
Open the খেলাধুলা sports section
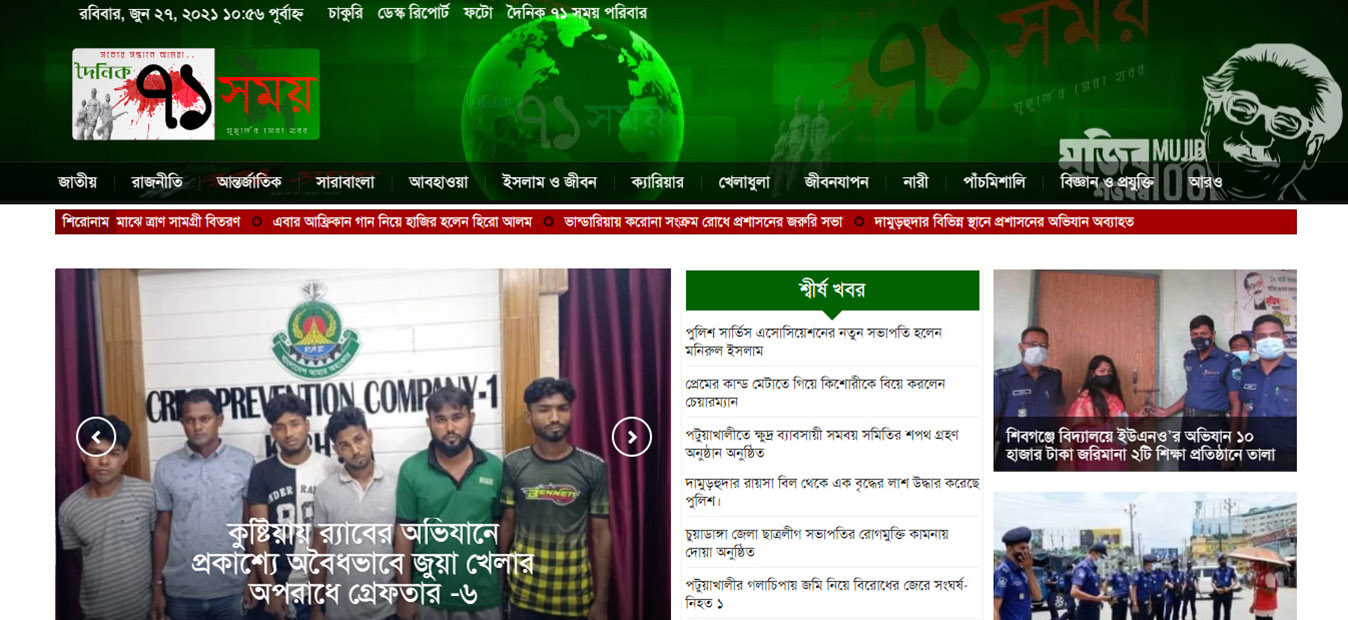click(744, 182)
